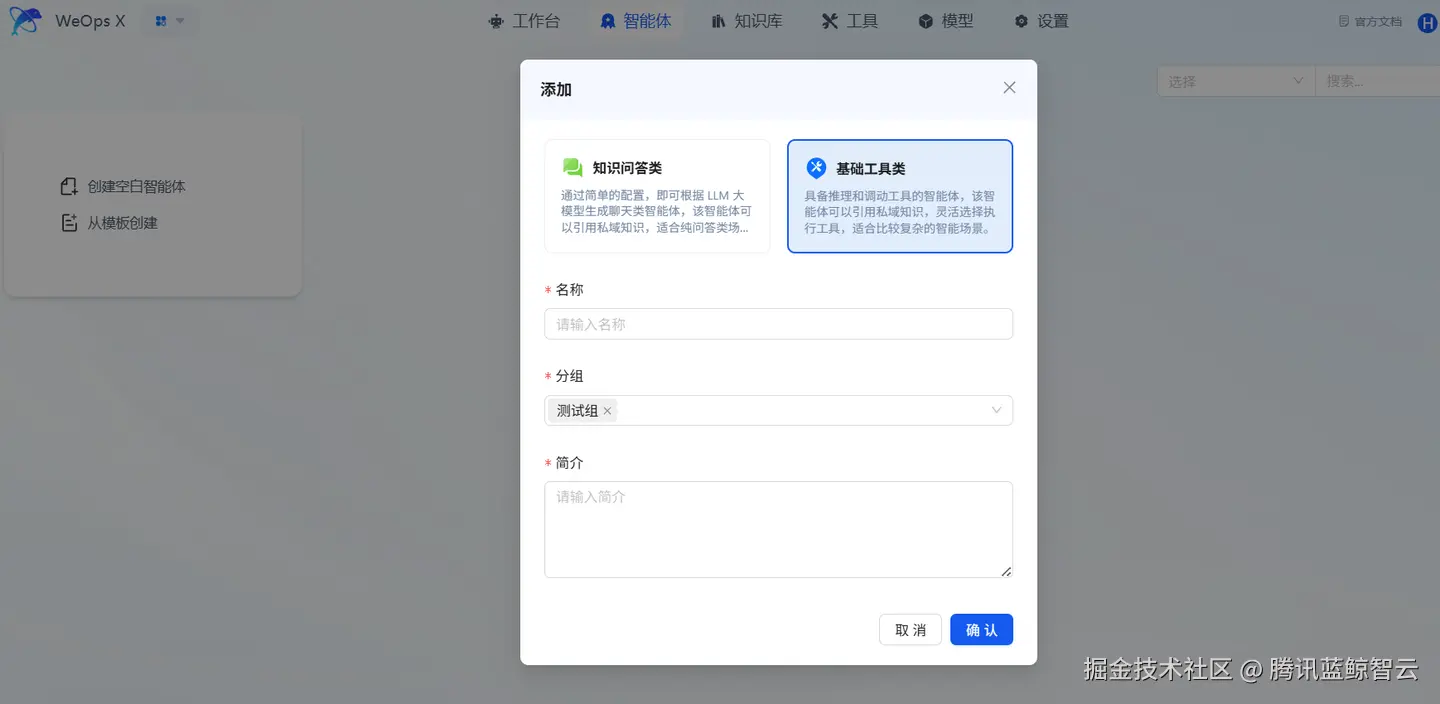This screenshot has height=704, width=1440.
Task: Click inside the 请输入名称 input field
Action: (778, 323)
